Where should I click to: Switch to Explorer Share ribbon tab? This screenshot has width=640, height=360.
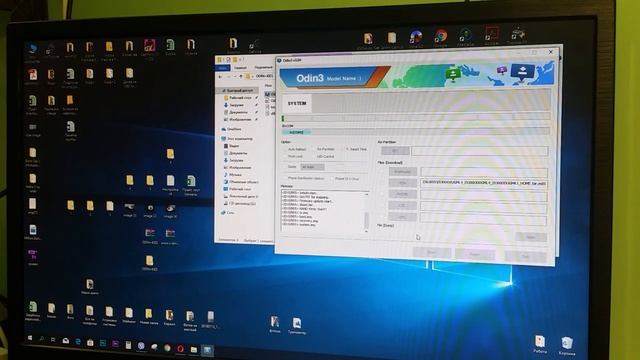click(x=263, y=67)
